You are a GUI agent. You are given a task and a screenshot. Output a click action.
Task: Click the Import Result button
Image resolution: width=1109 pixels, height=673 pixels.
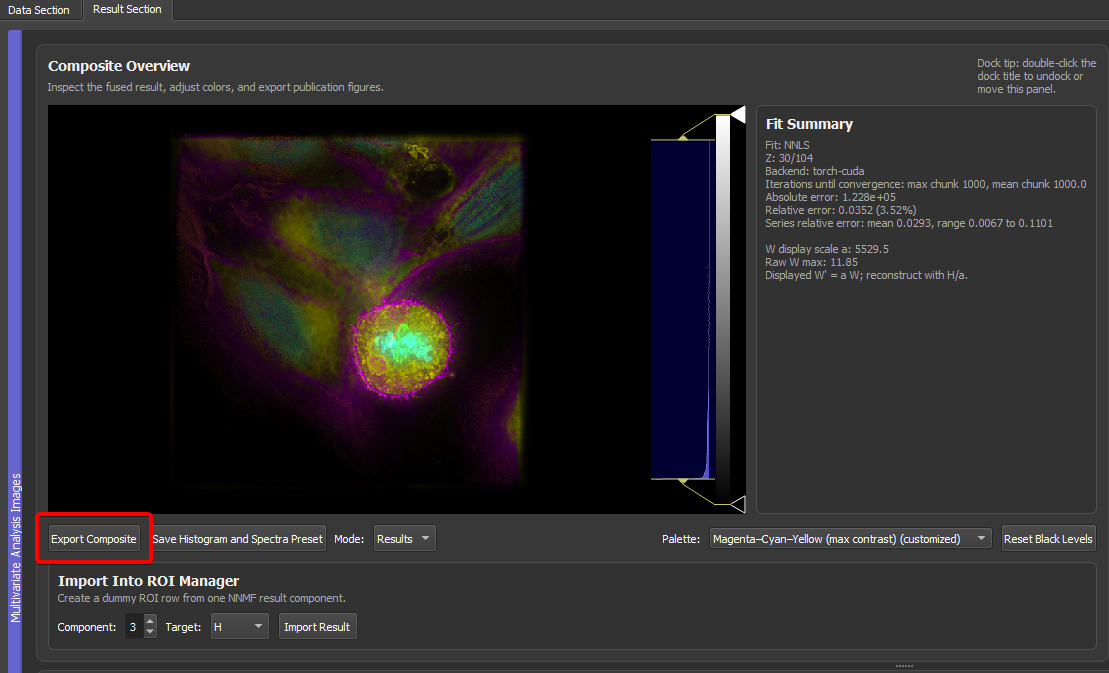tap(317, 627)
